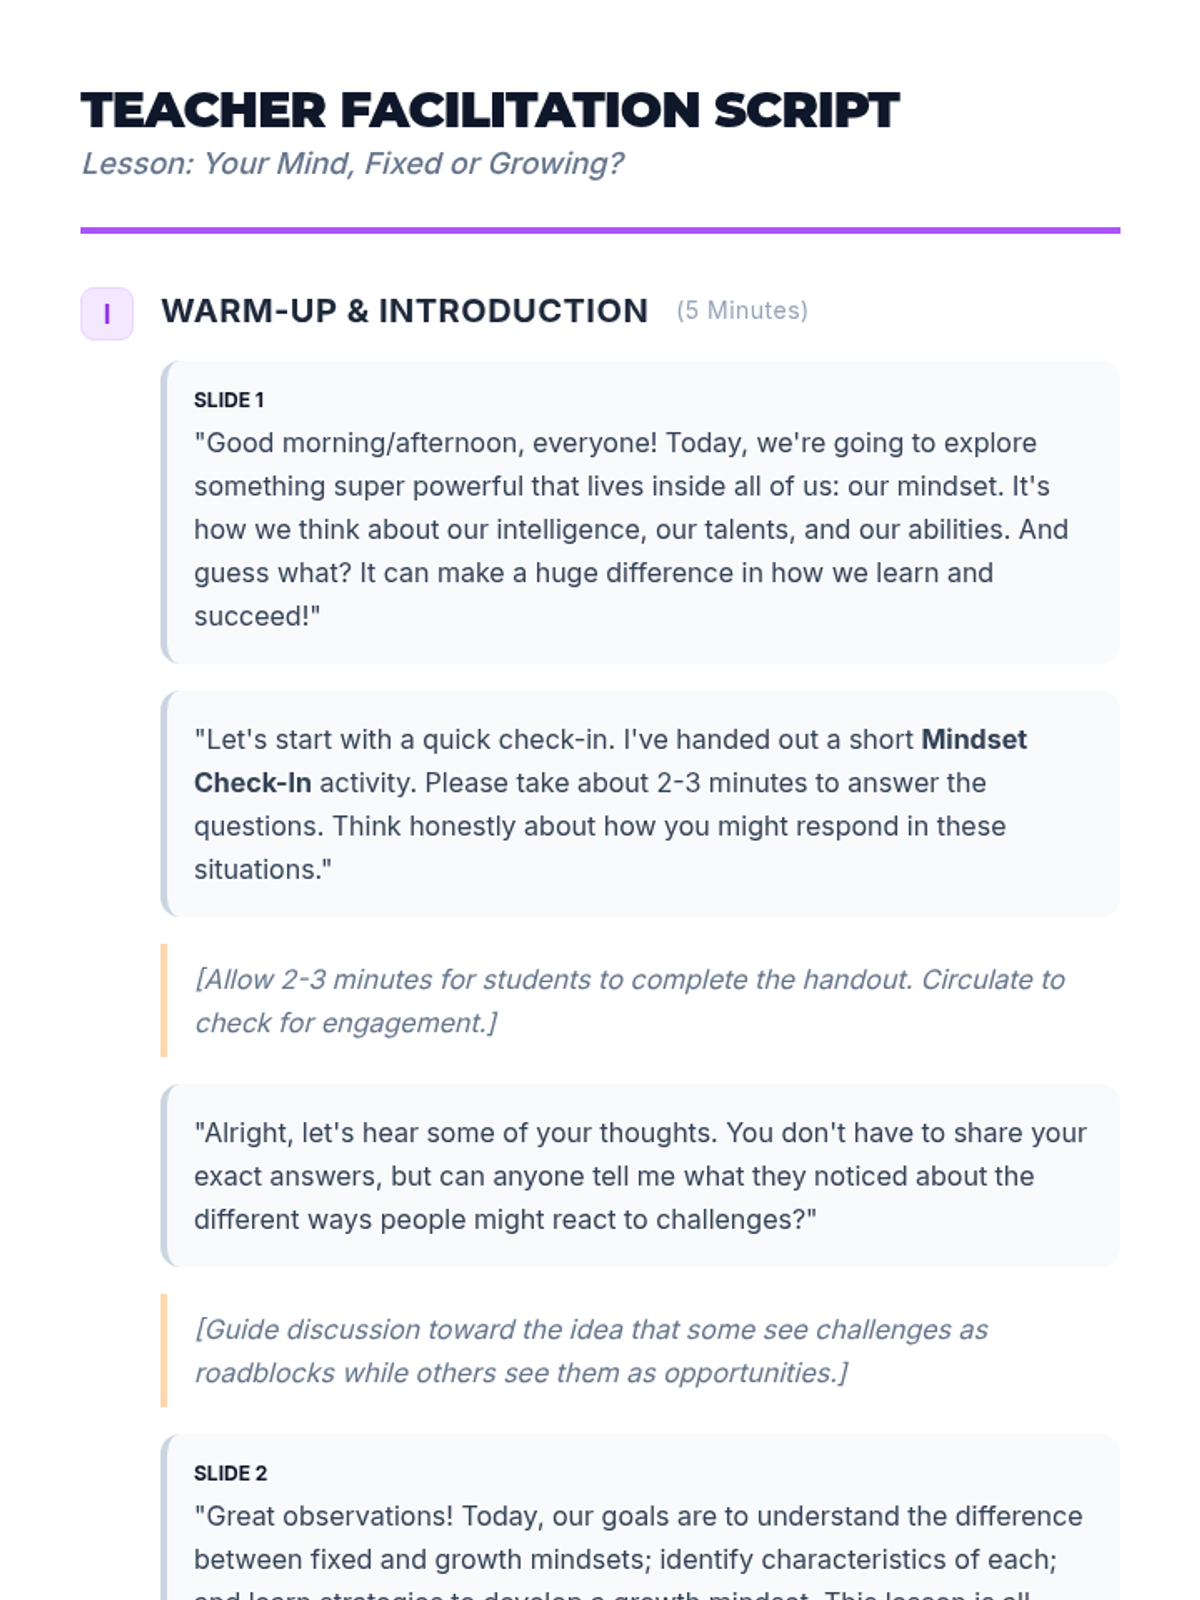This screenshot has height=1600, width=1200.
Task: Click the 'Great observations!' script paragraph
Action: click(x=638, y=1538)
